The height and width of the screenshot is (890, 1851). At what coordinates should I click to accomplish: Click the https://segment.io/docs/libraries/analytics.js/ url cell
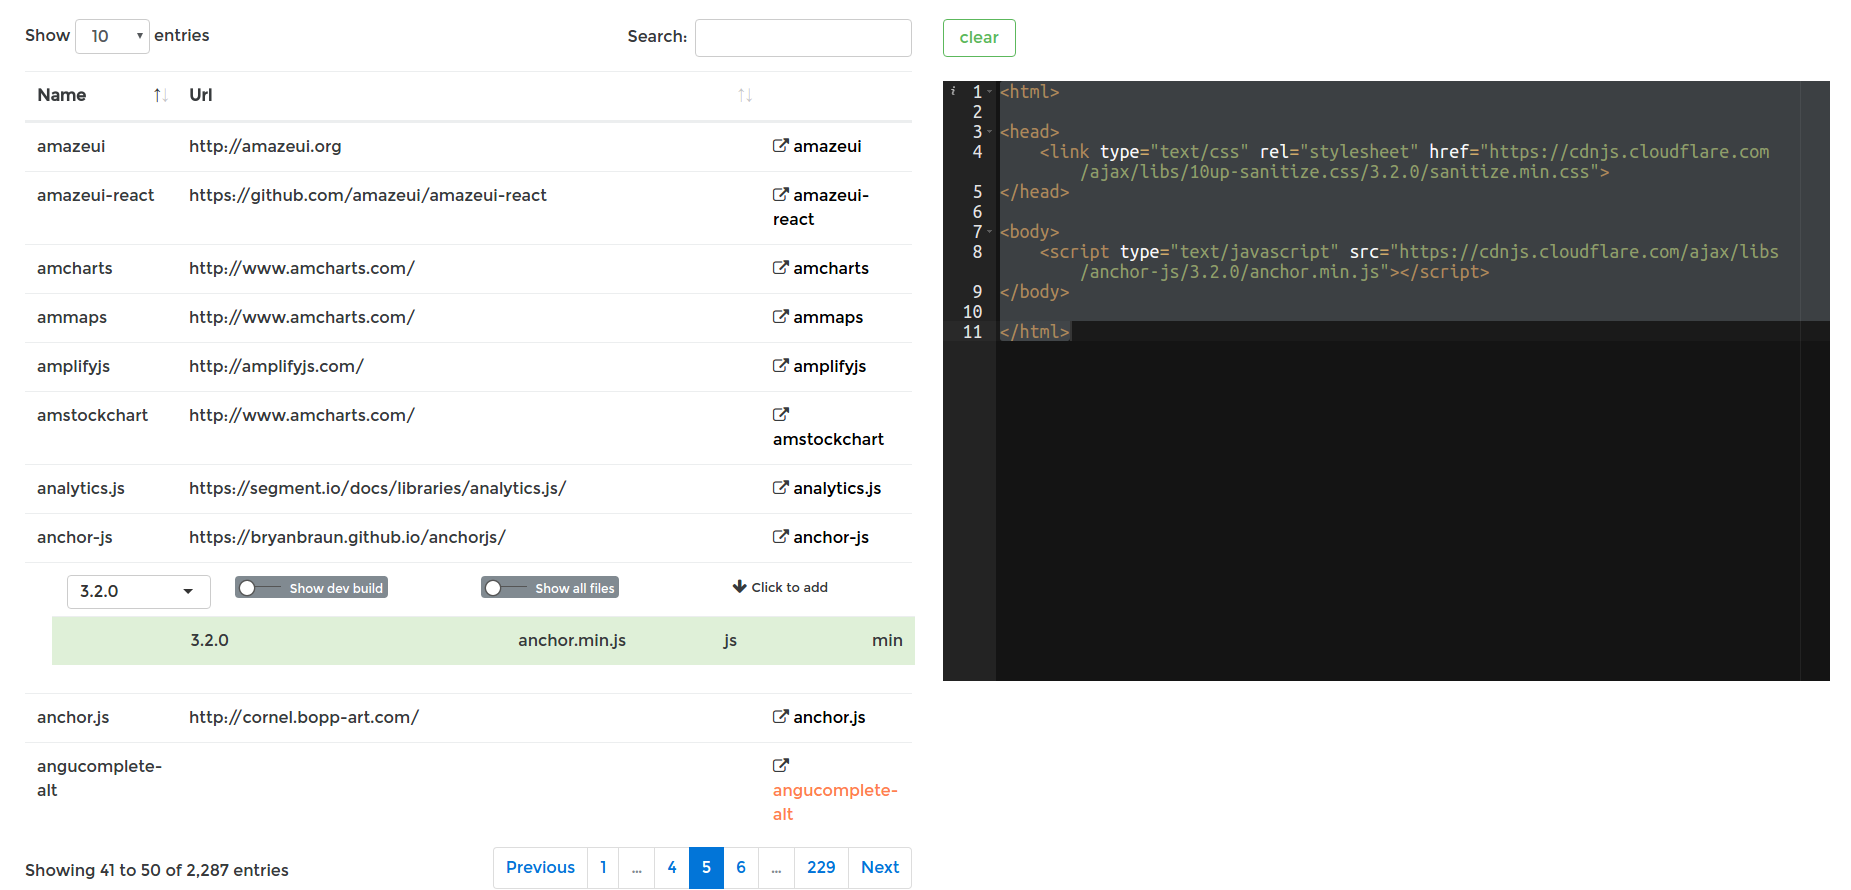pyautogui.click(x=378, y=488)
